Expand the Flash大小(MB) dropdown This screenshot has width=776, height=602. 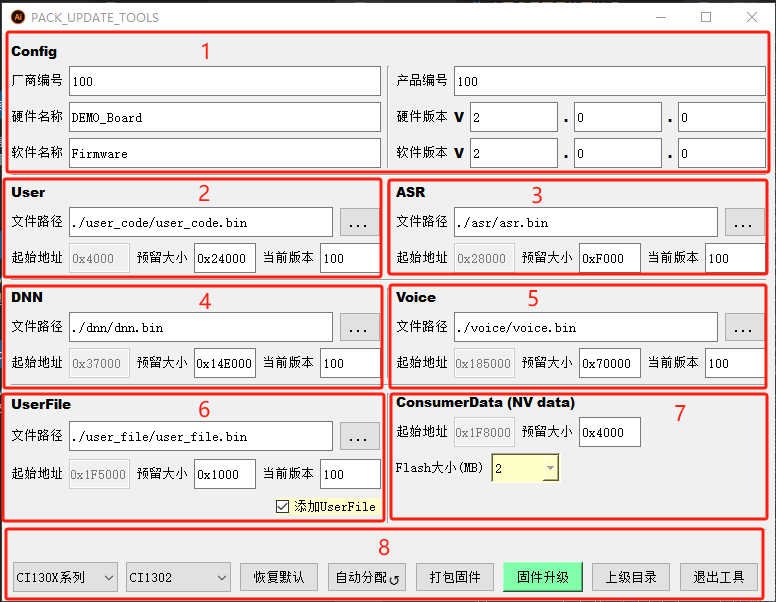pyautogui.click(x=548, y=468)
